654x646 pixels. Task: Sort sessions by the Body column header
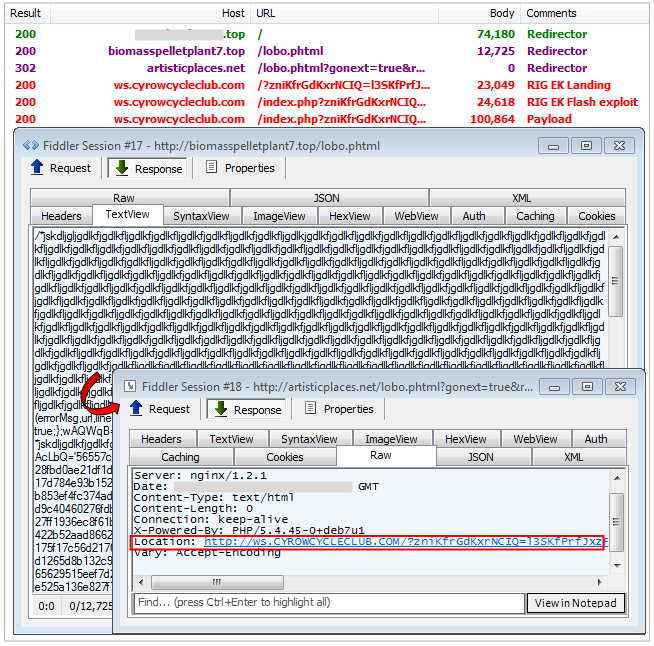tap(503, 14)
